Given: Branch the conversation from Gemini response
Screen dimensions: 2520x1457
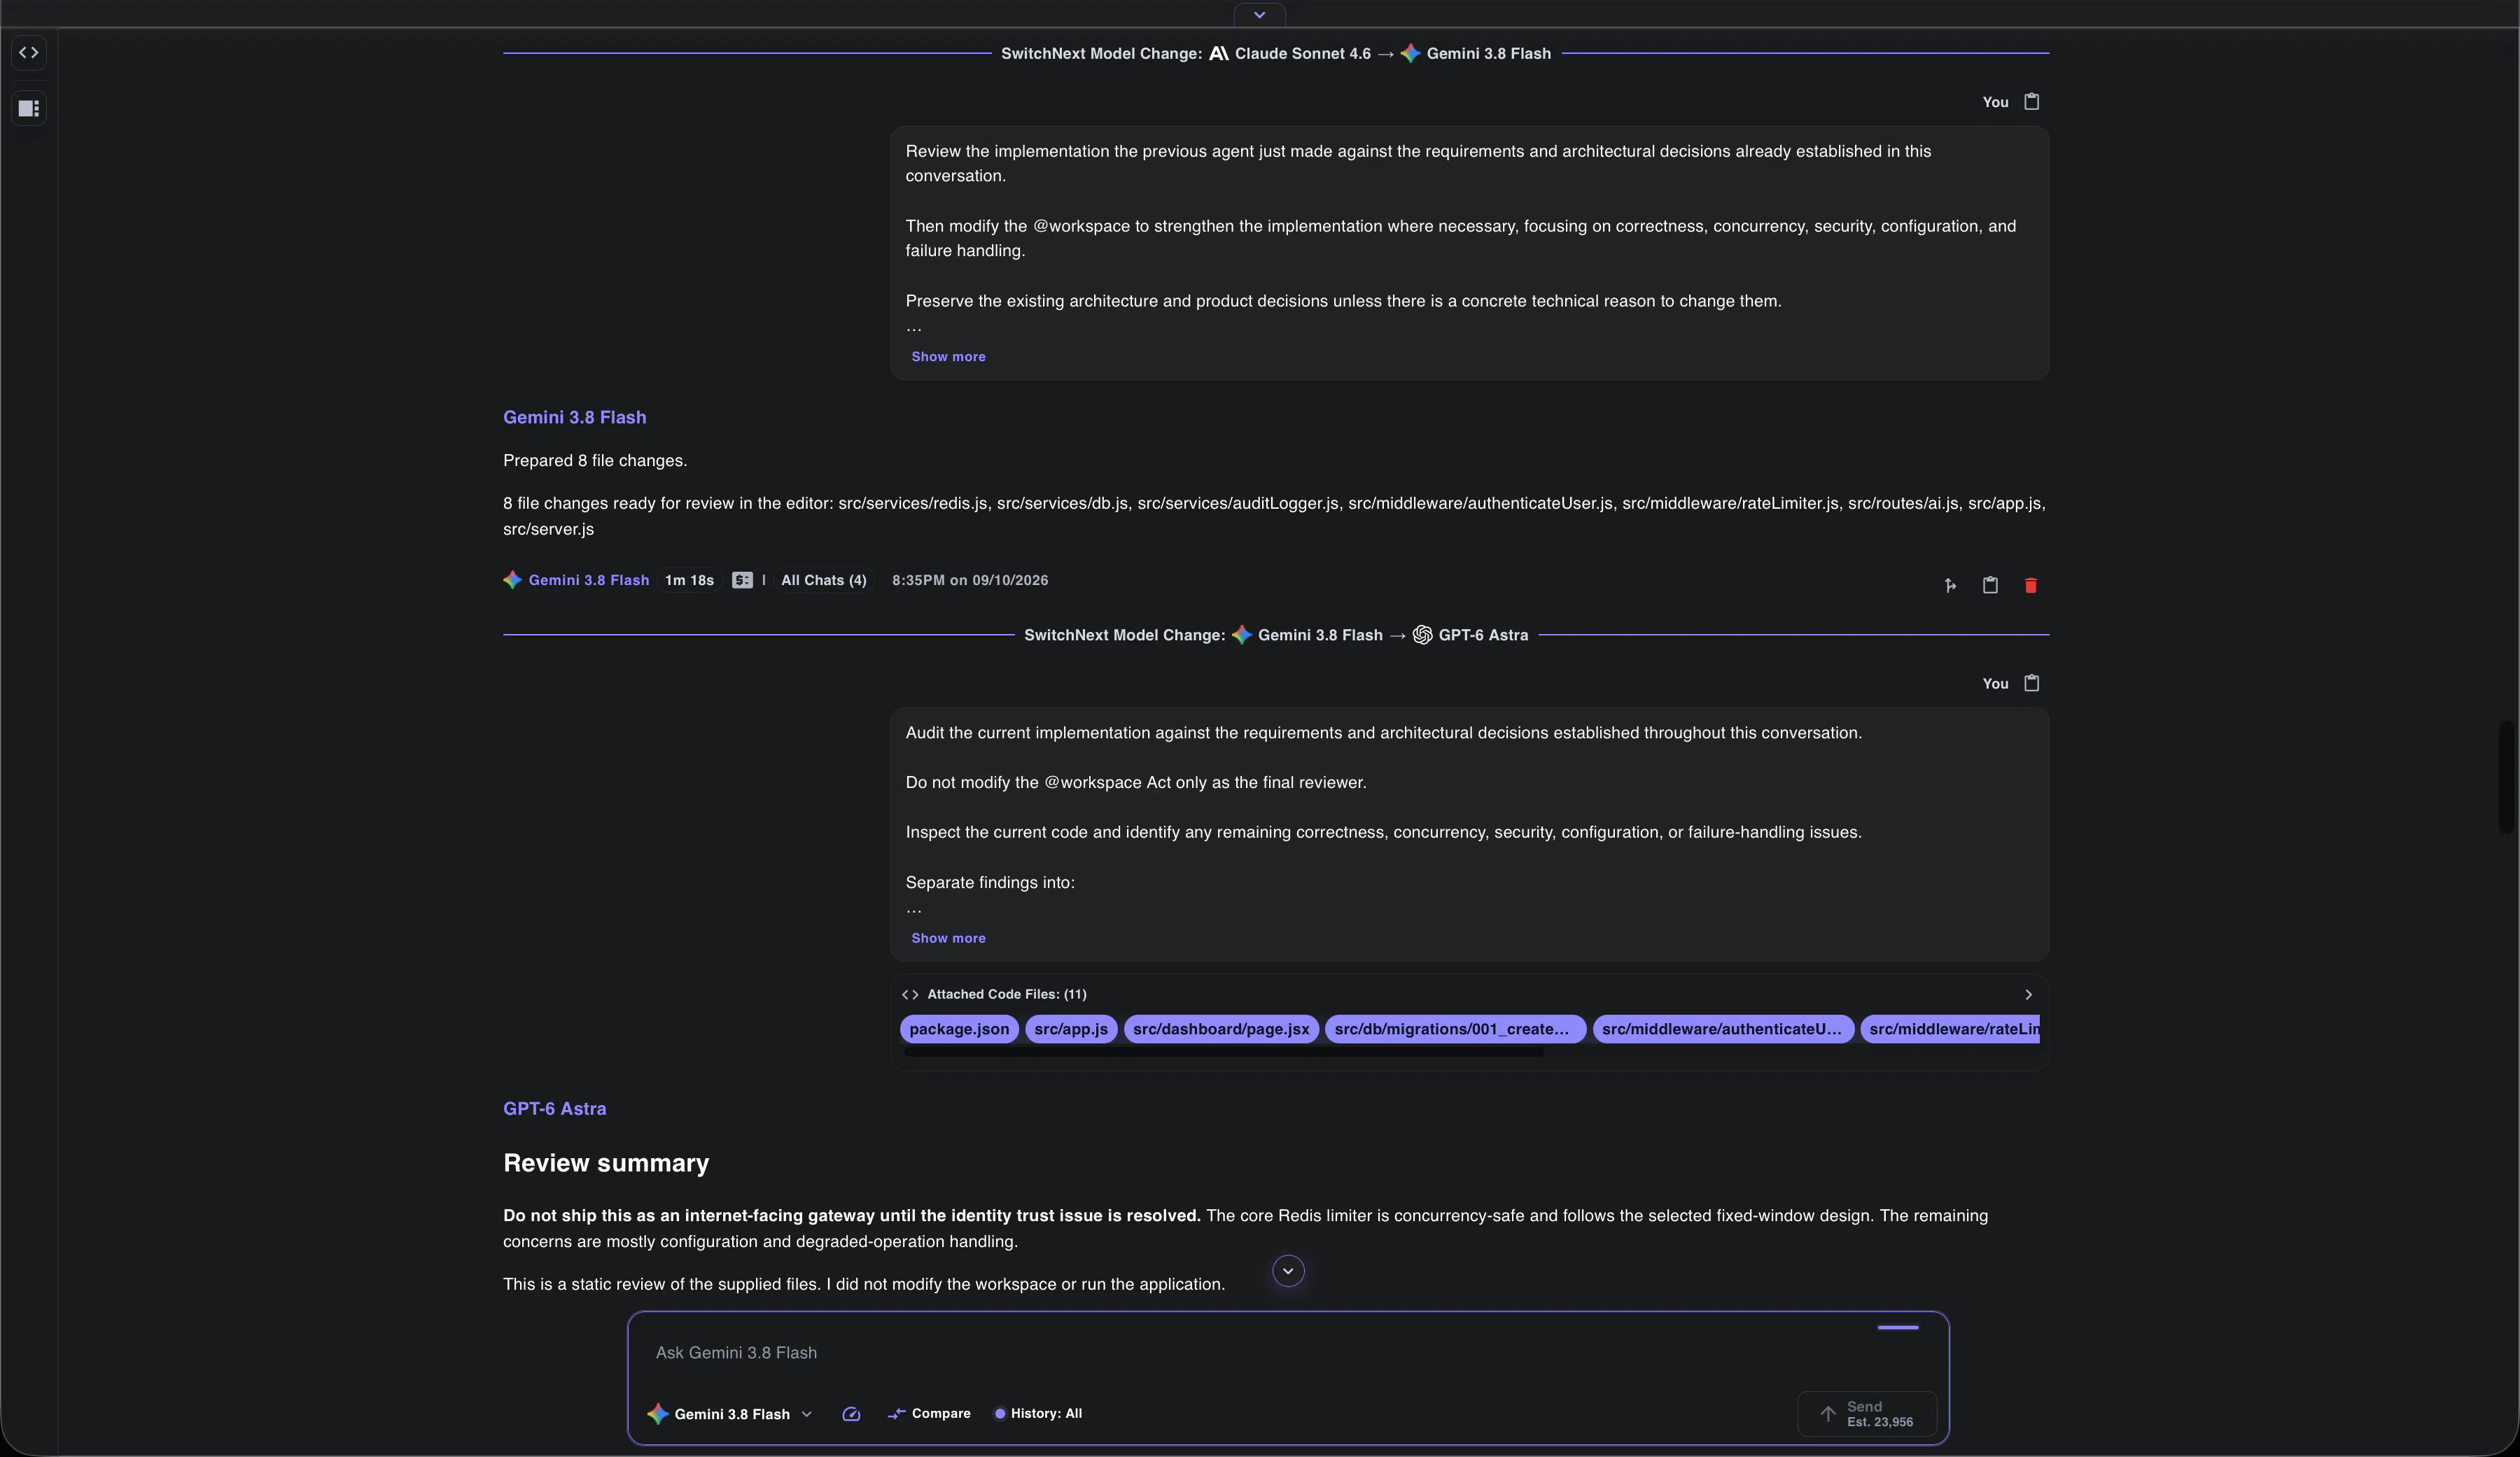Looking at the screenshot, I should click(1950, 585).
